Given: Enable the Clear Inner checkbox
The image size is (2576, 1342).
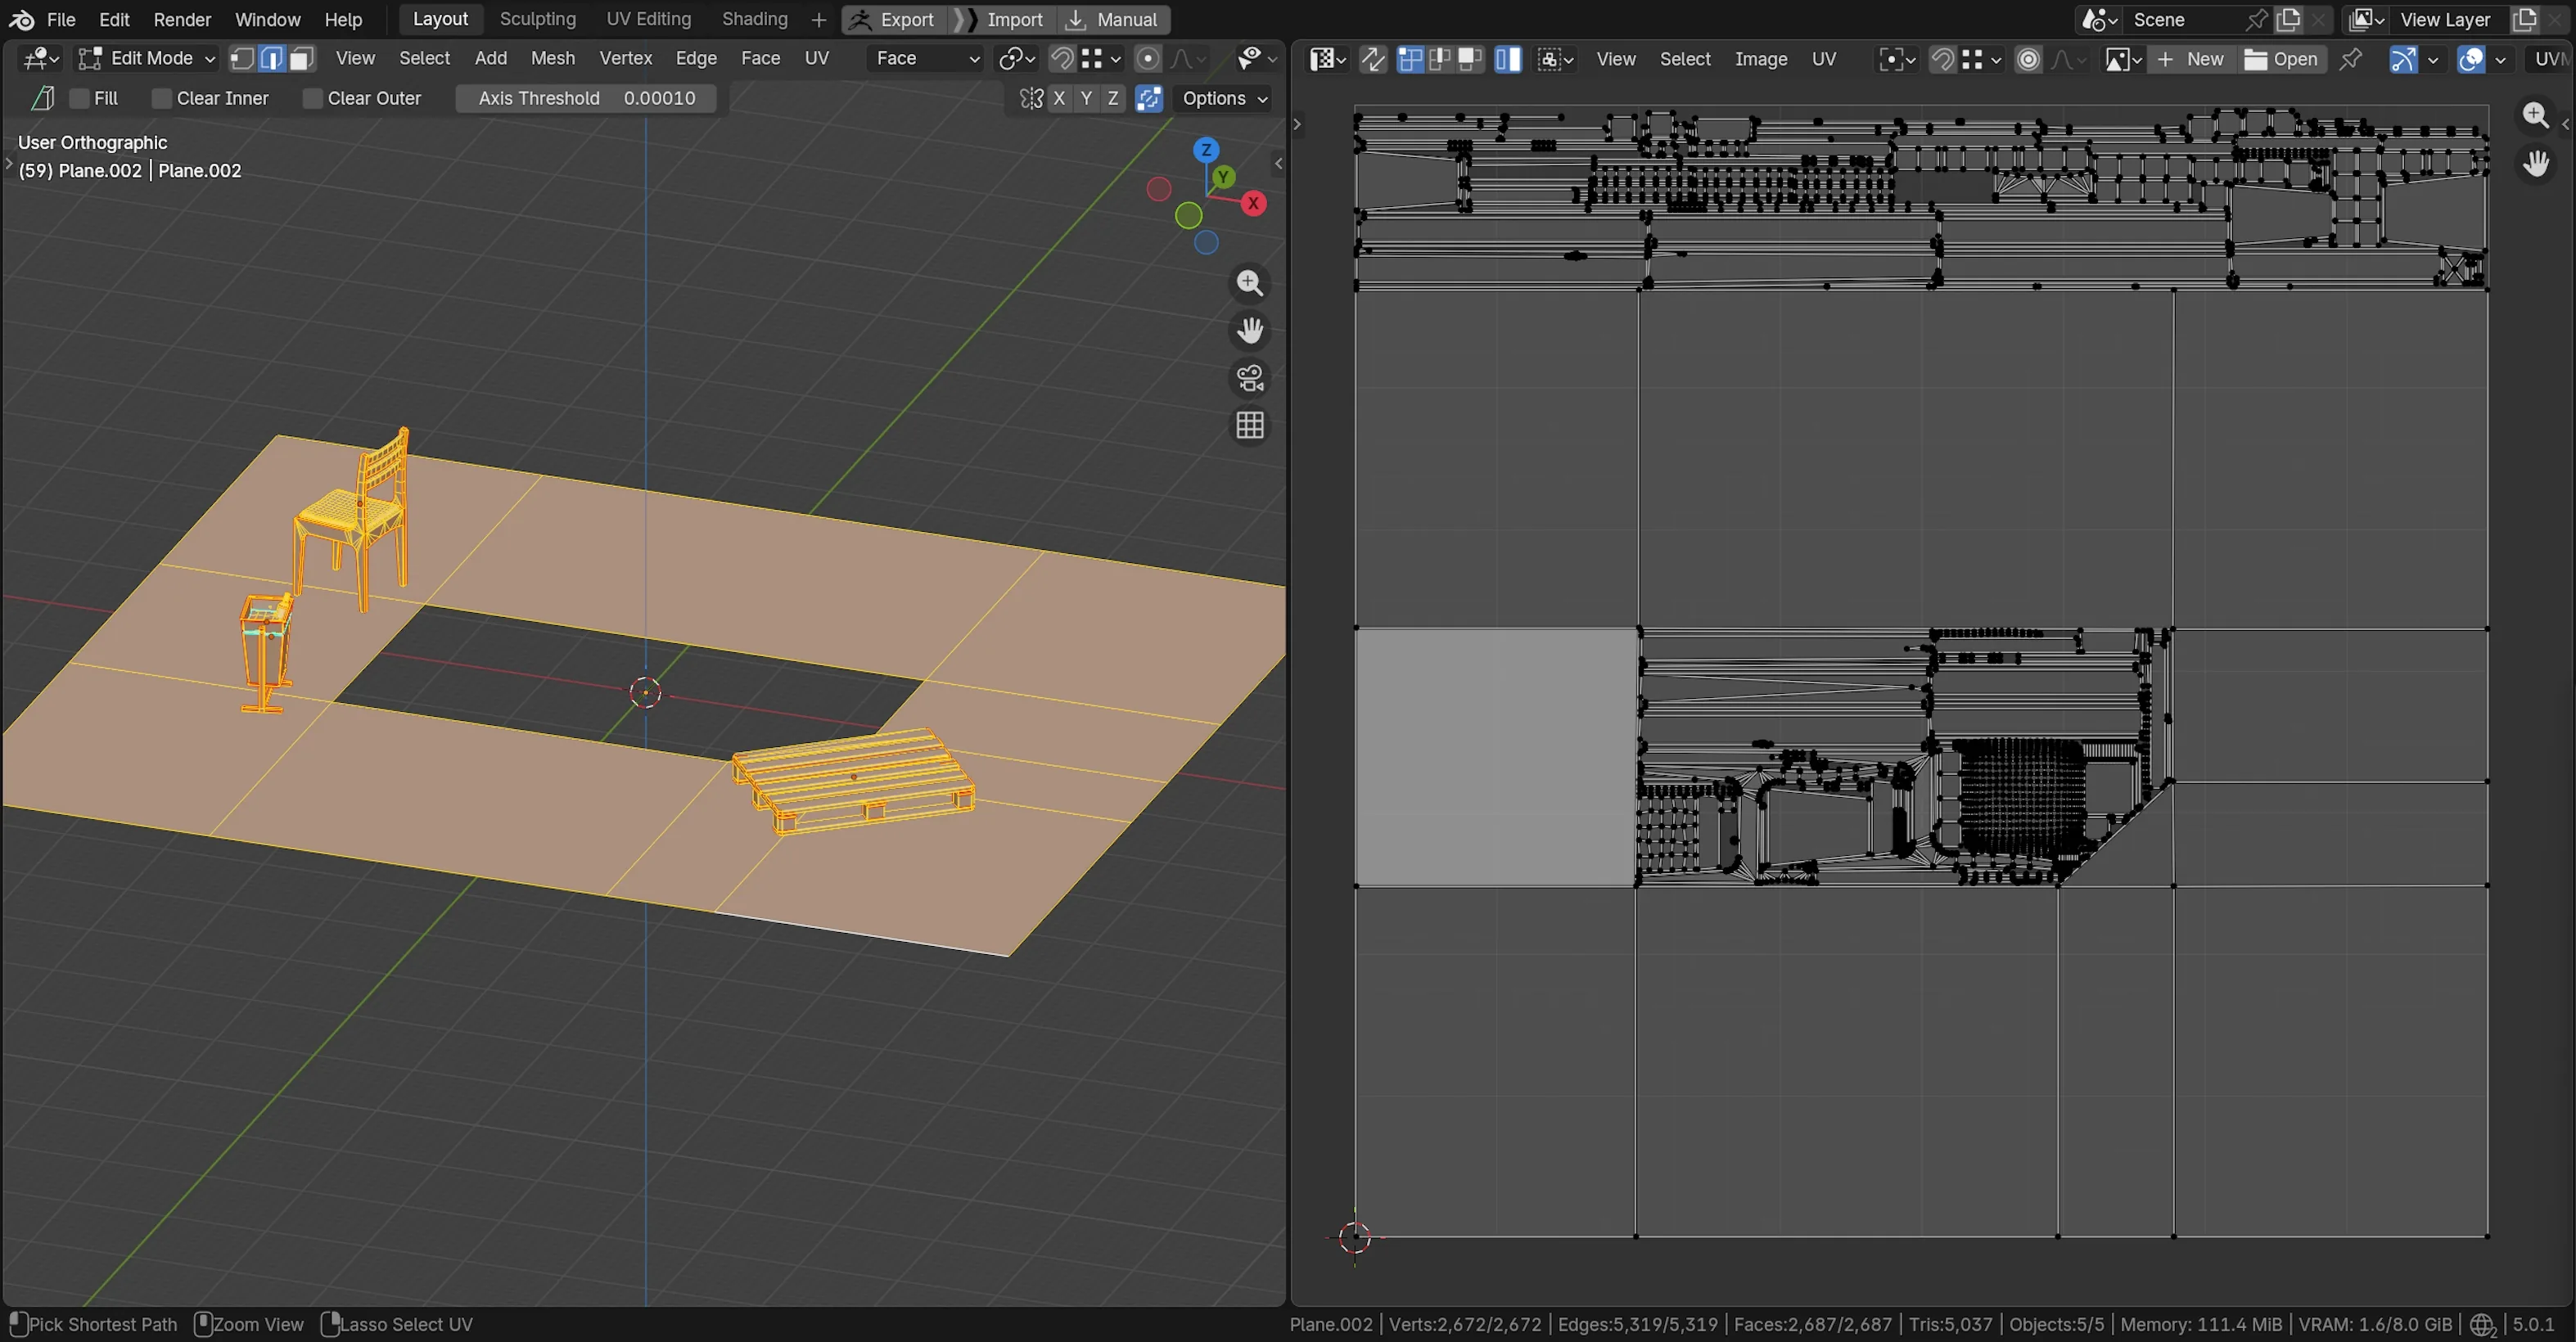Looking at the screenshot, I should [161, 98].
